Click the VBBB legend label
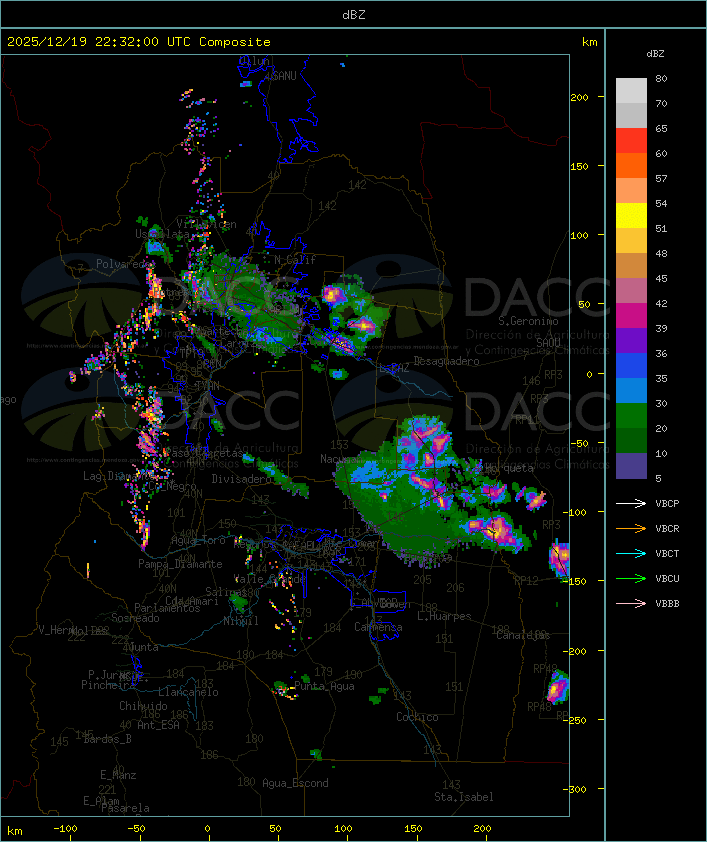The height and width of the screenshot is (842, 707). click(x=667, y=603)
